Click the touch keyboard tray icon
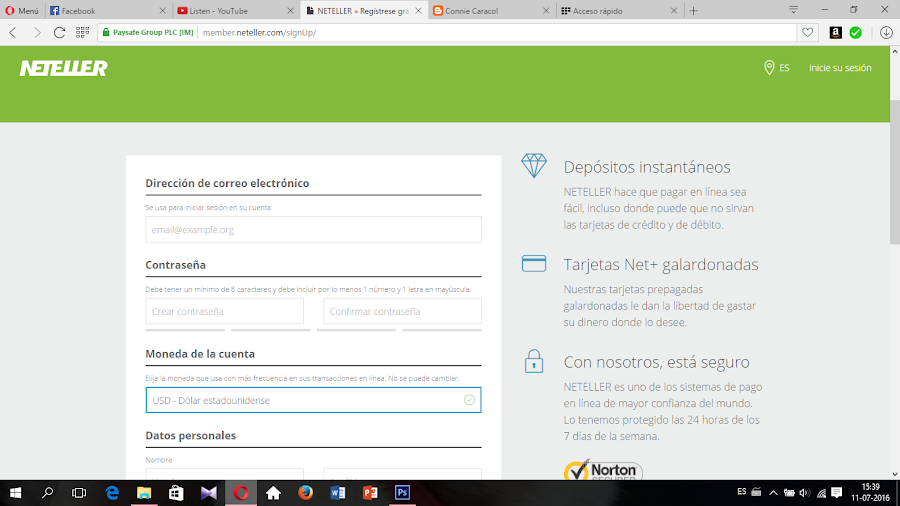This screenshot has width=900, height=506. coord(757,492)
